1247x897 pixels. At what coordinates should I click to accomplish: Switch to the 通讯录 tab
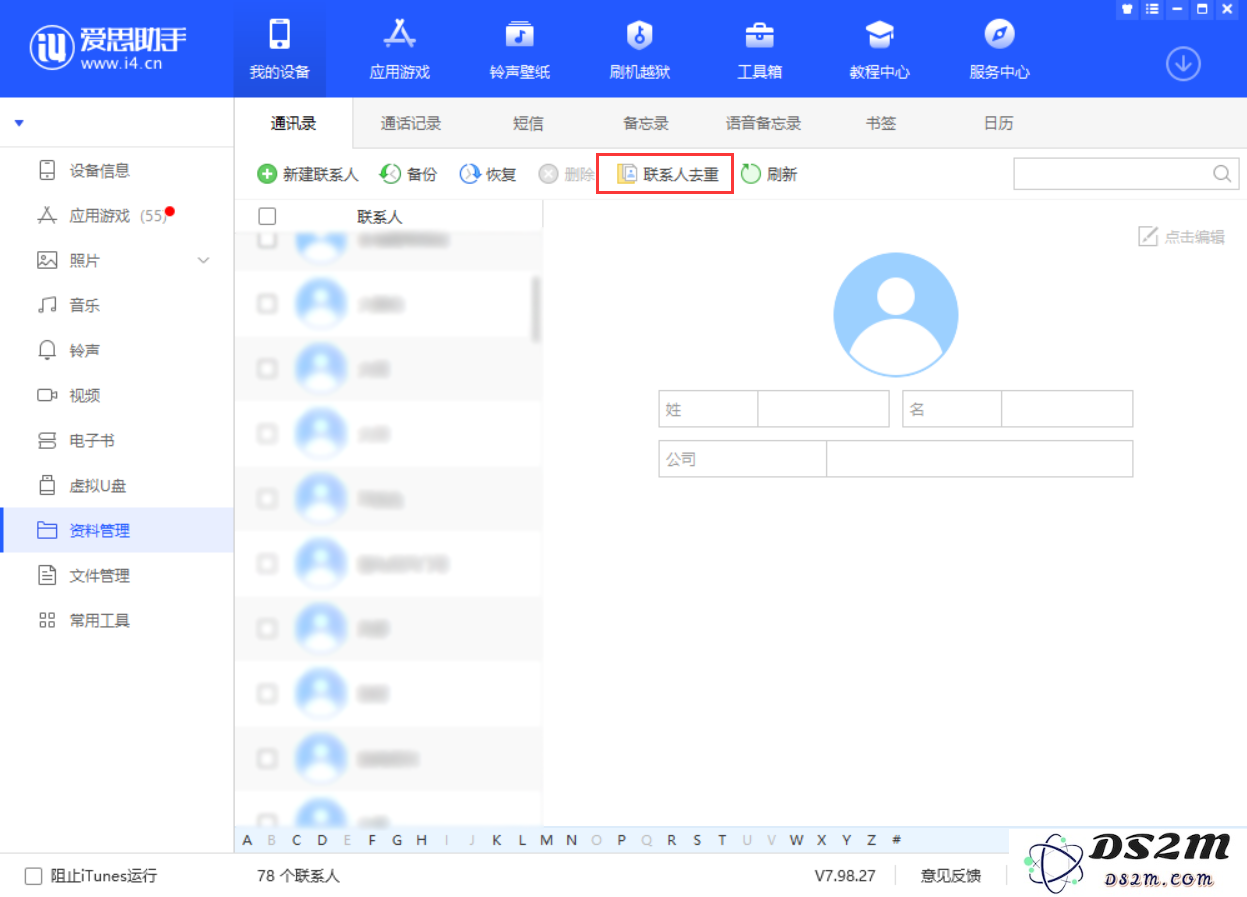tap(294, 124)
